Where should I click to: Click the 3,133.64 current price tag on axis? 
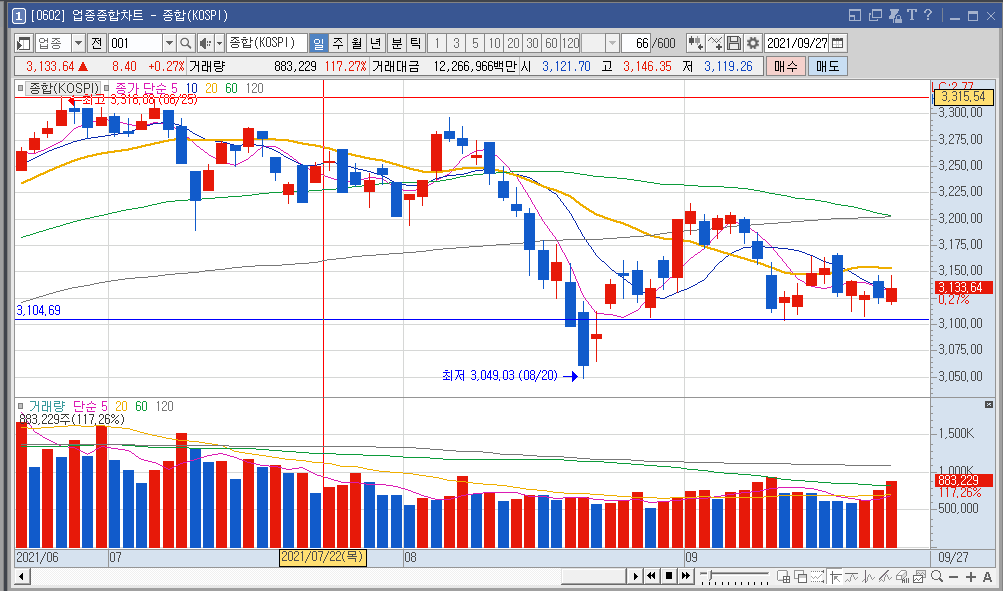click(964, 288)
